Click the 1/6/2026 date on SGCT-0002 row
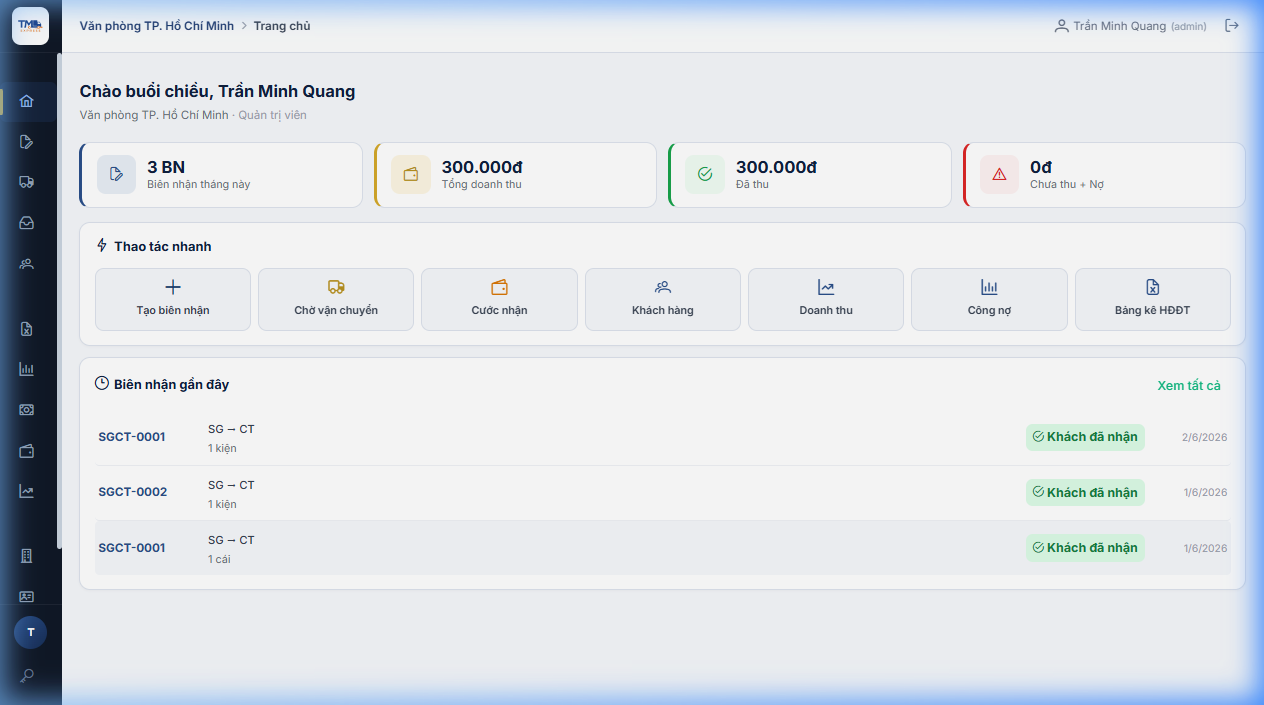This screenshot has width=1264, height=705. (1205, 493)
